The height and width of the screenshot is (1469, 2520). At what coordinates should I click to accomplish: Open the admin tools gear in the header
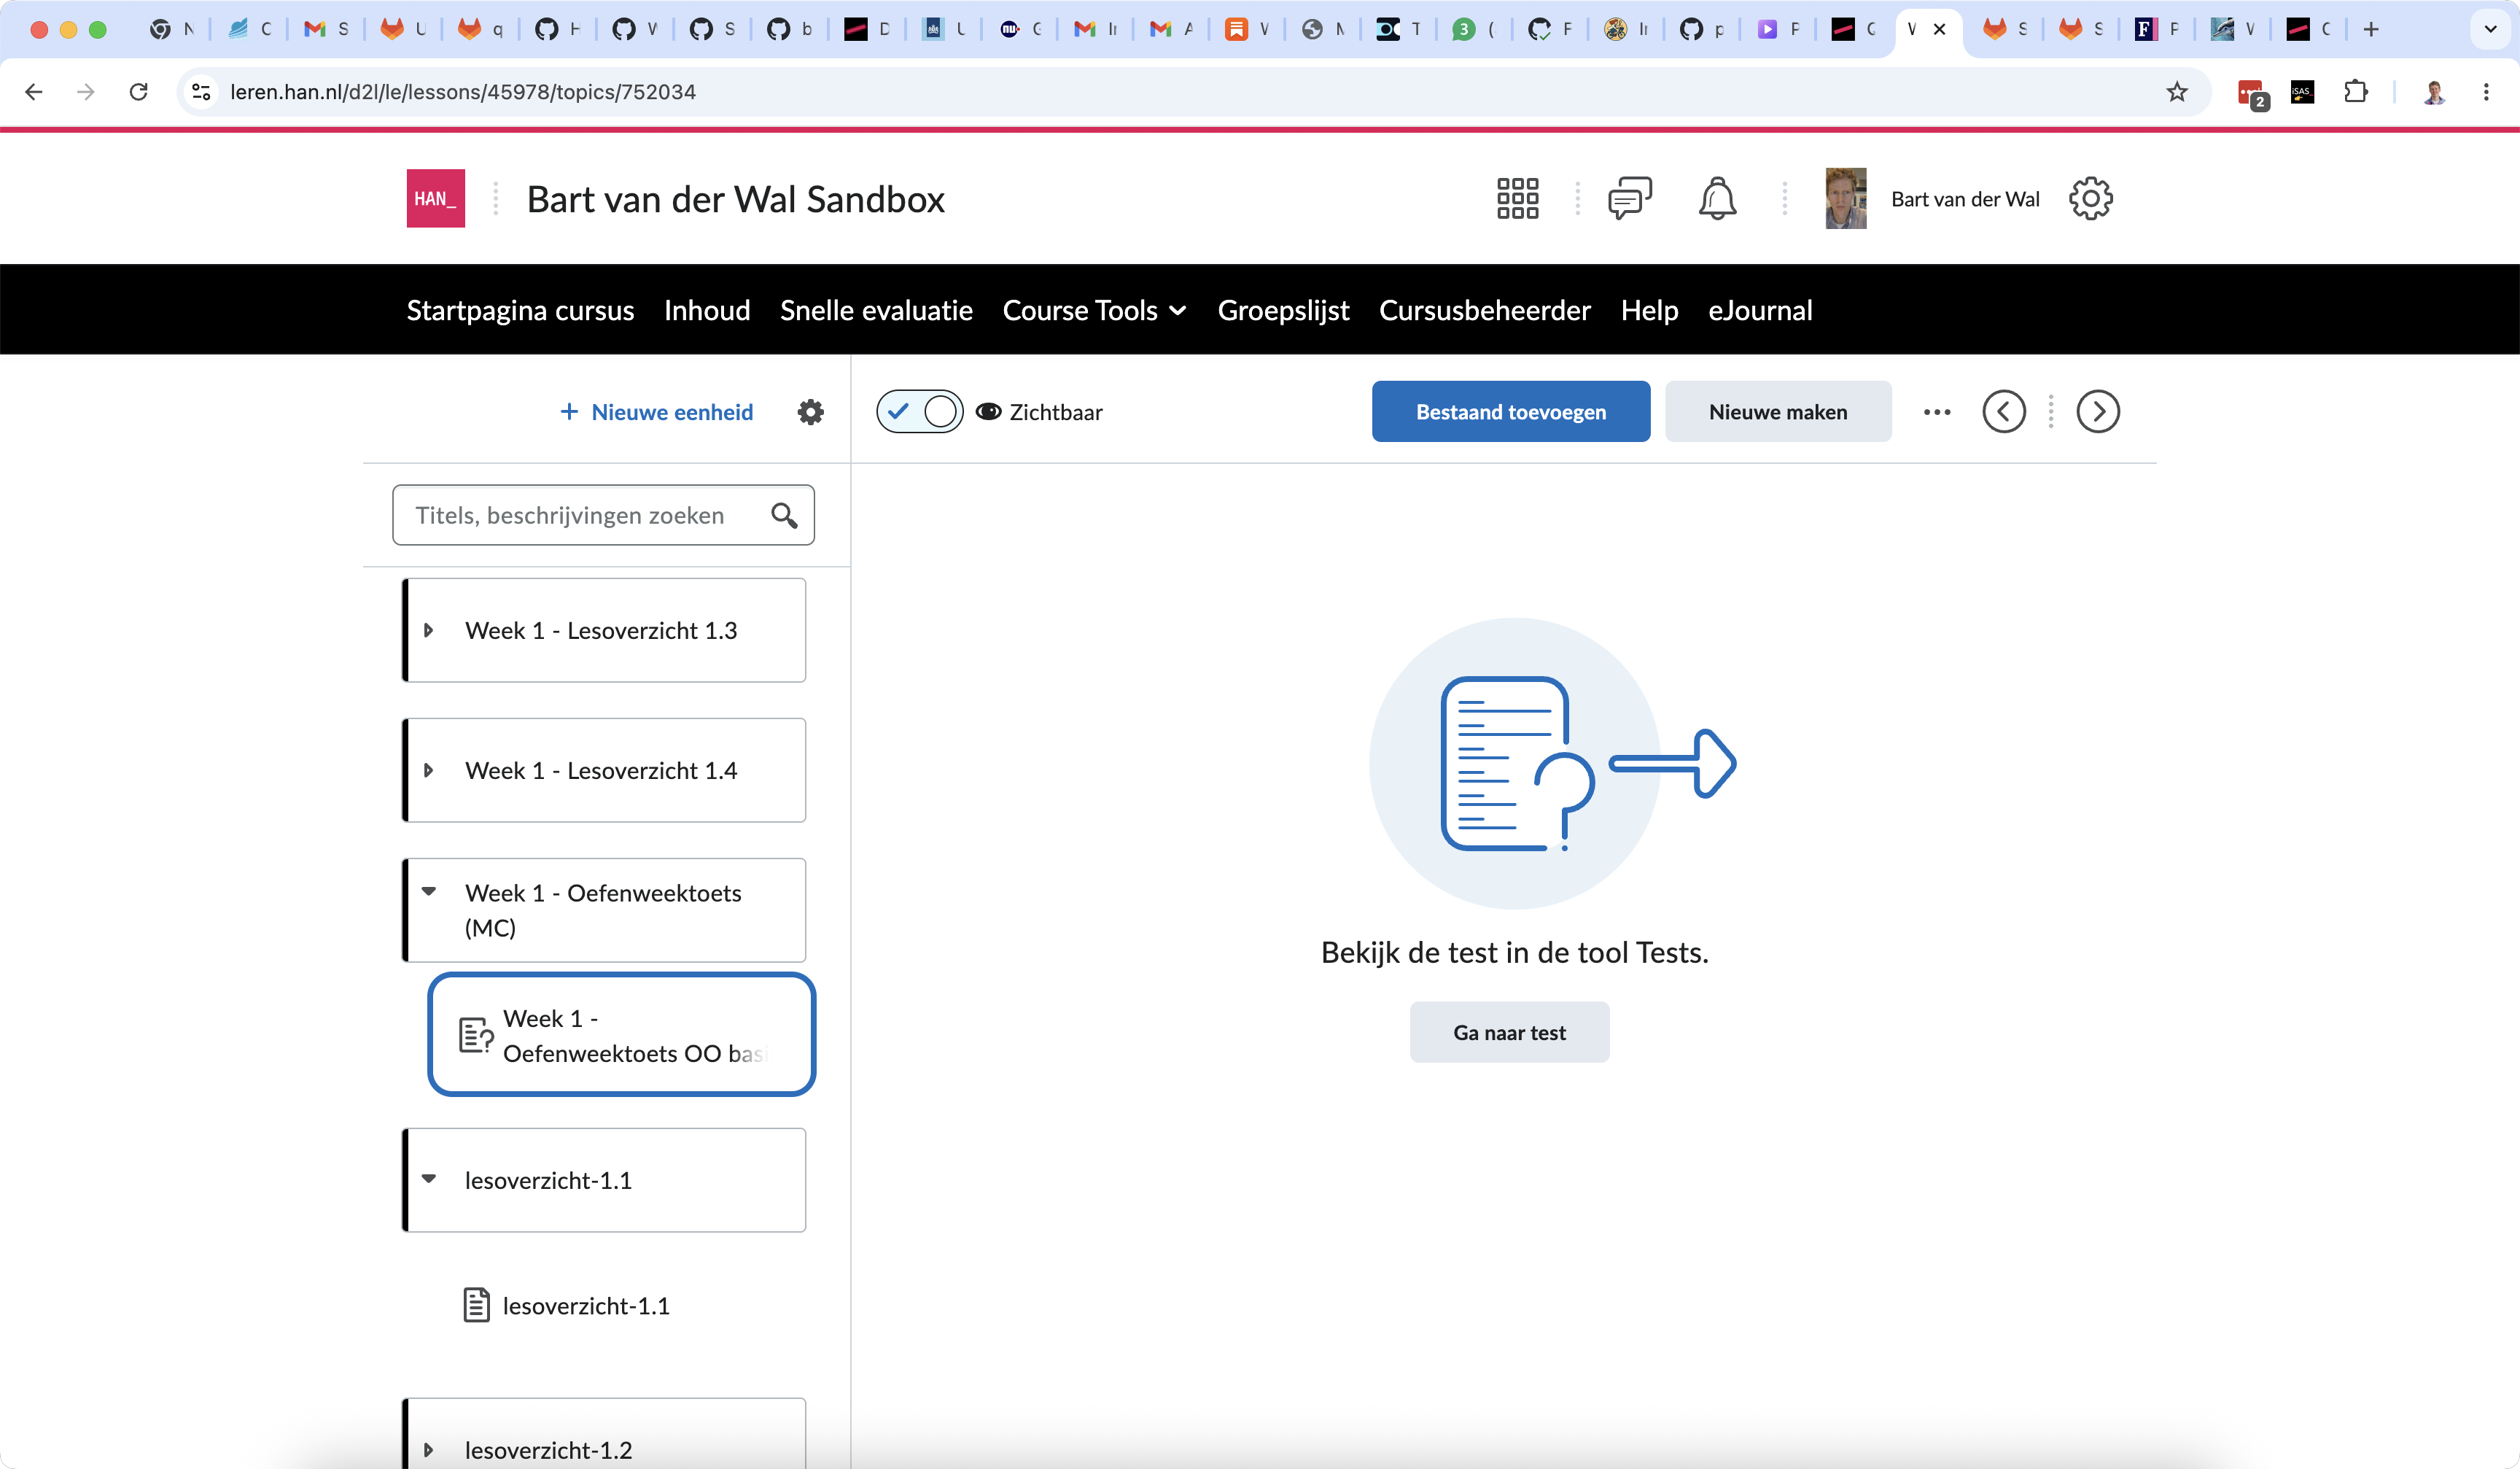pos(2090,198)
